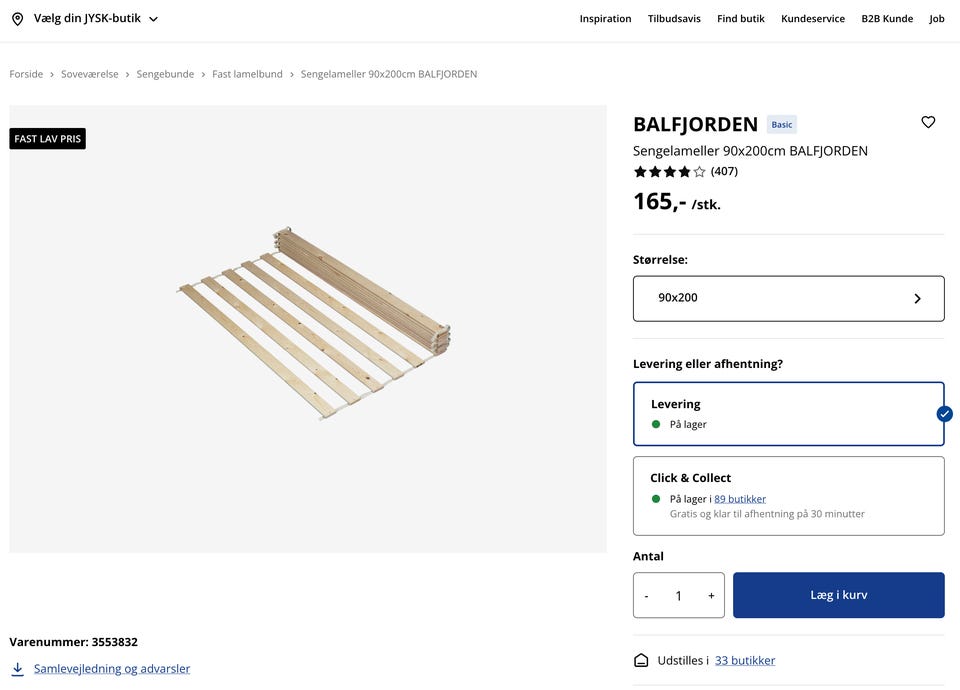Click the chevron beside Vælg din JYSK-butik
The width and height of the screenshot is (960, 690).
click(152, 17)
